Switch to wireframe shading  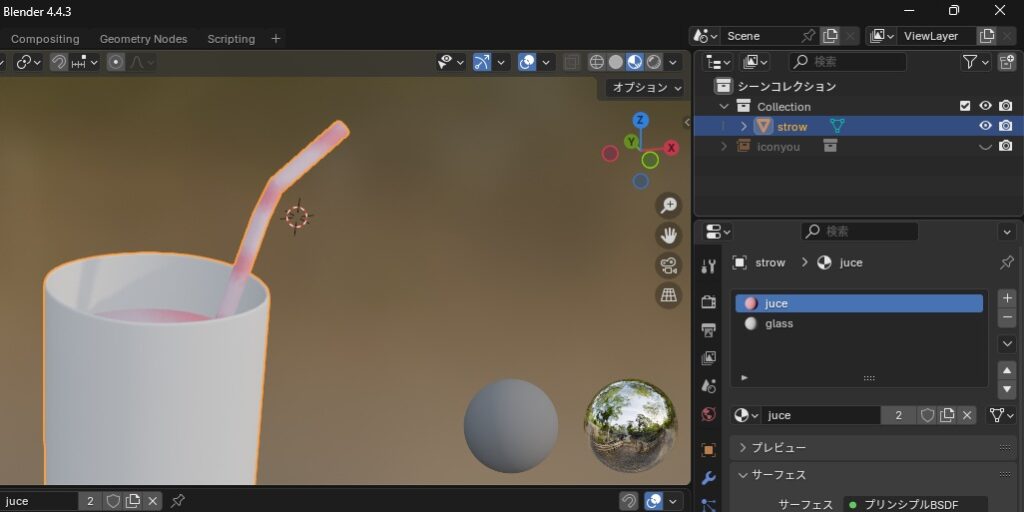[x=597, y=62]
